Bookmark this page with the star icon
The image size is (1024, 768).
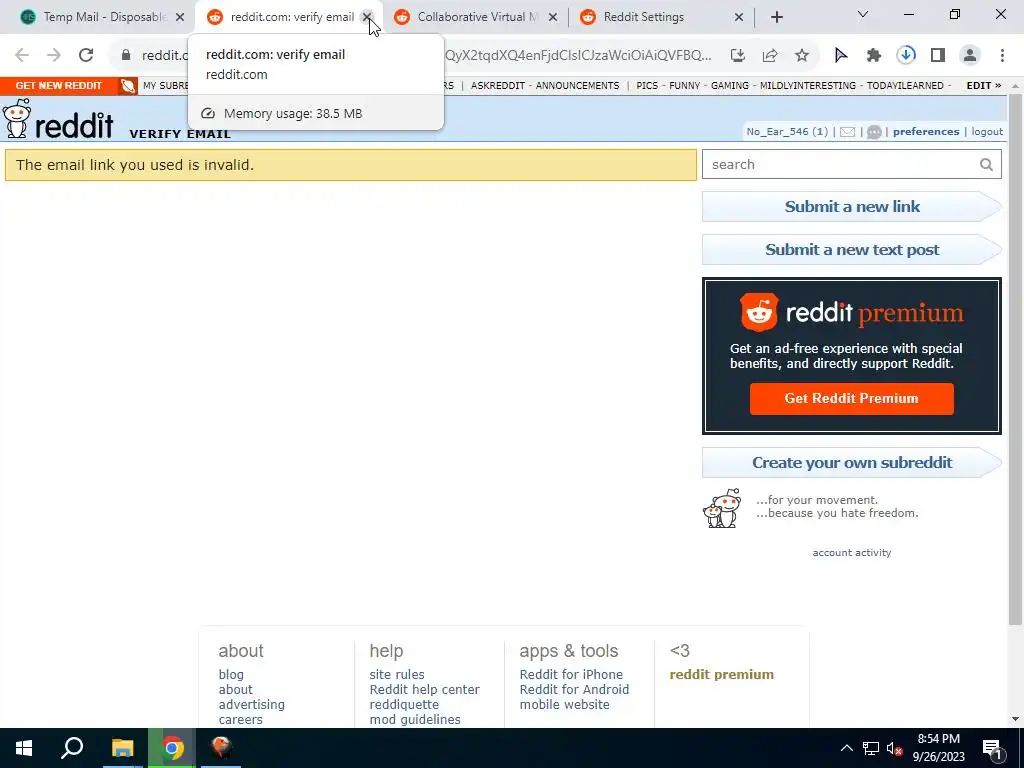[x=802, y=56]
